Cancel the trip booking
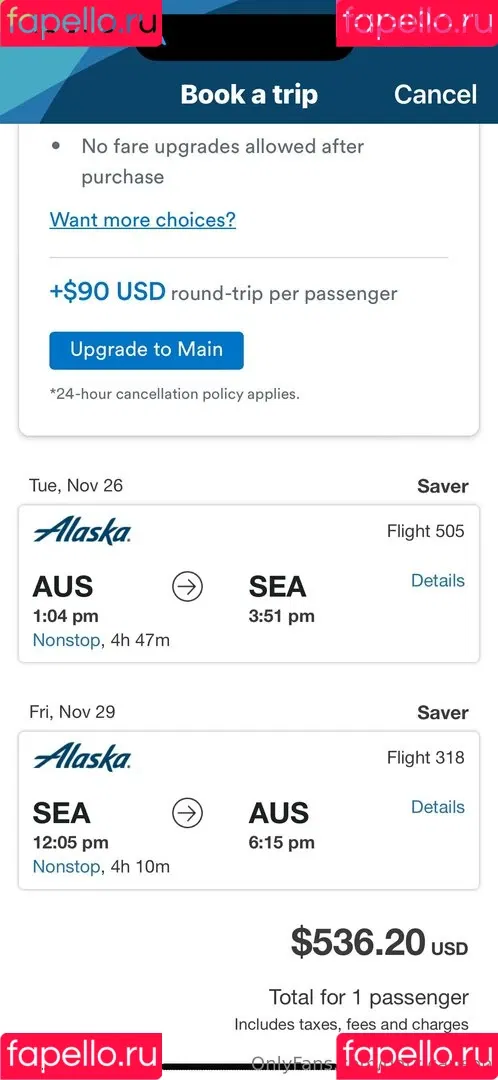498x1080 pixels. (x=435, y=94)
